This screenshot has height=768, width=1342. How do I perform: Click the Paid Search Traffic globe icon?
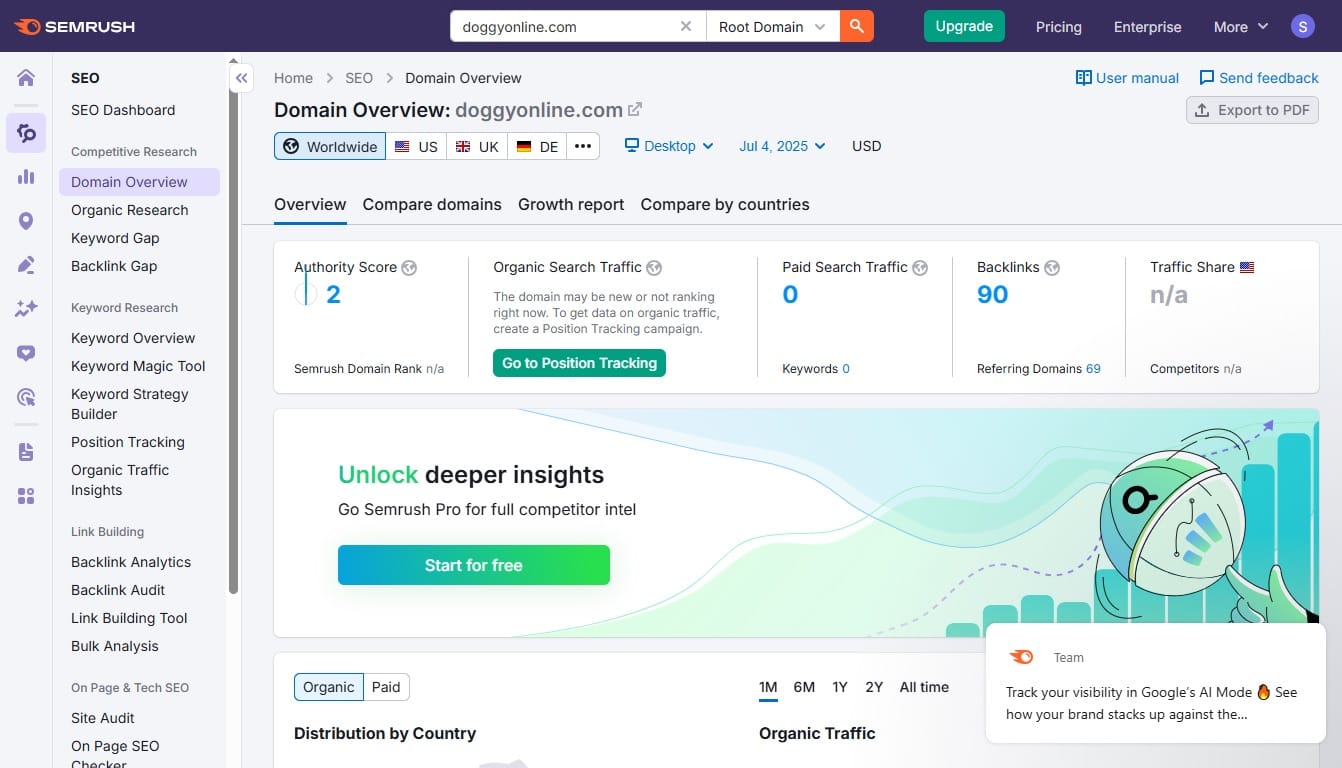[920, 268]
